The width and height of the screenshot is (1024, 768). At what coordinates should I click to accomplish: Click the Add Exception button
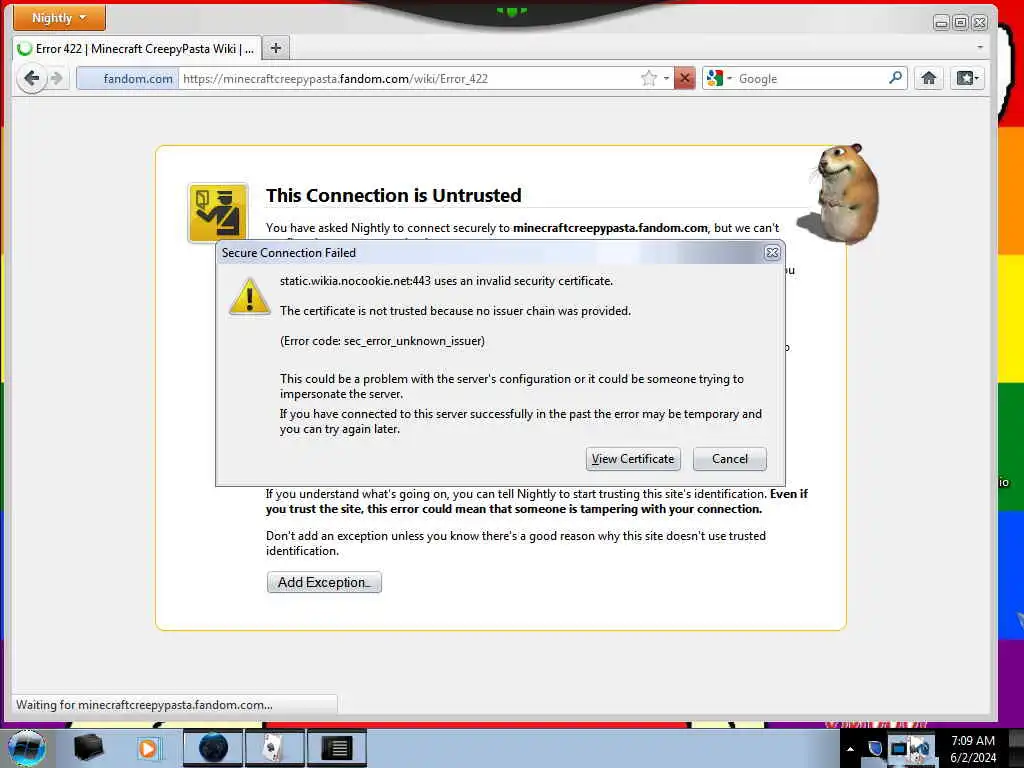324,582
